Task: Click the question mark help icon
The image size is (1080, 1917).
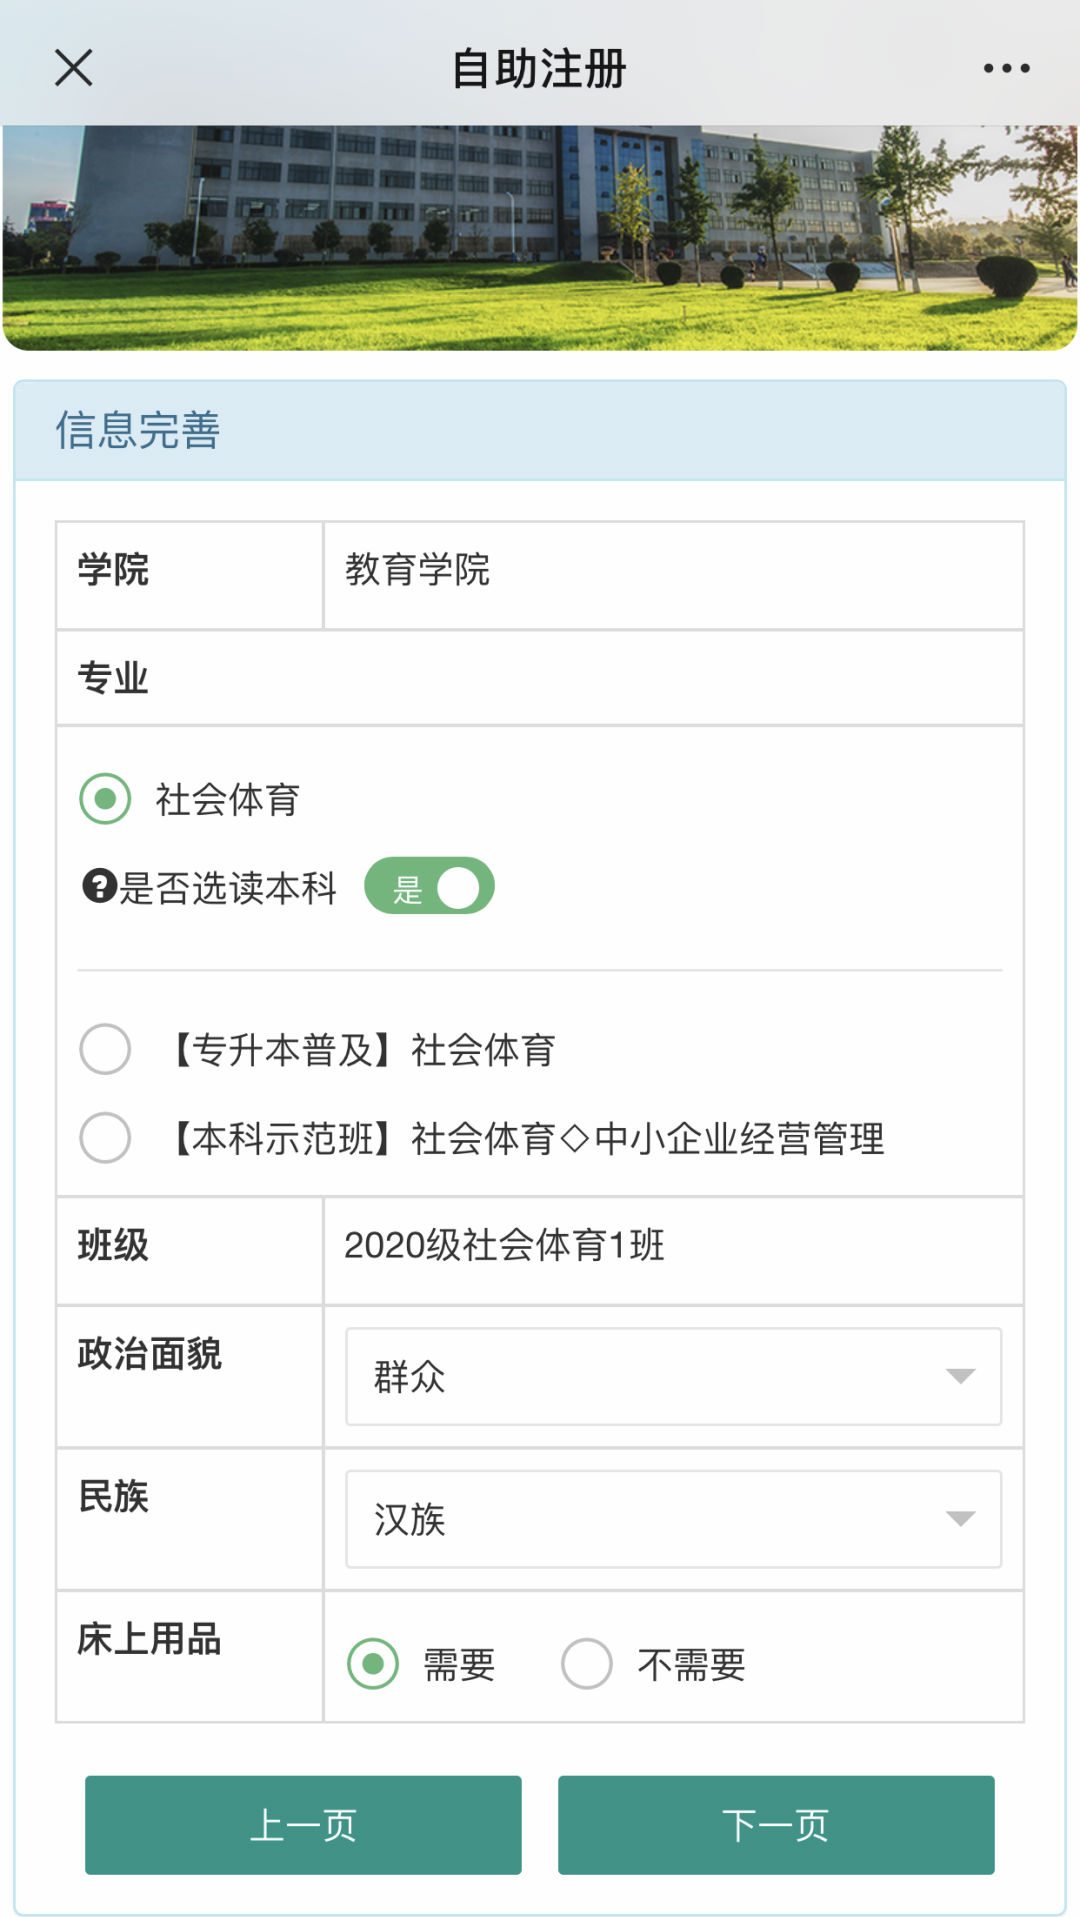Action: [x=99, y=886]
